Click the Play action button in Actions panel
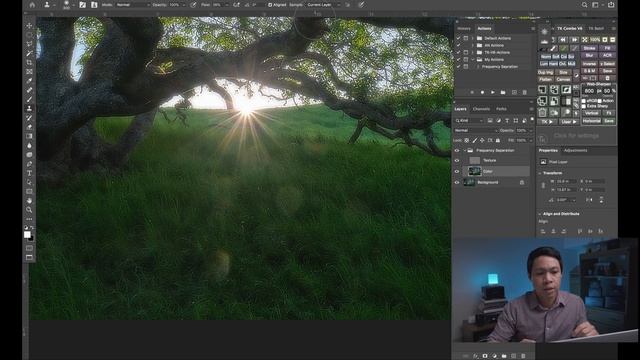The width and height of the screenshot is (640, 360). (x=493, y=92)
